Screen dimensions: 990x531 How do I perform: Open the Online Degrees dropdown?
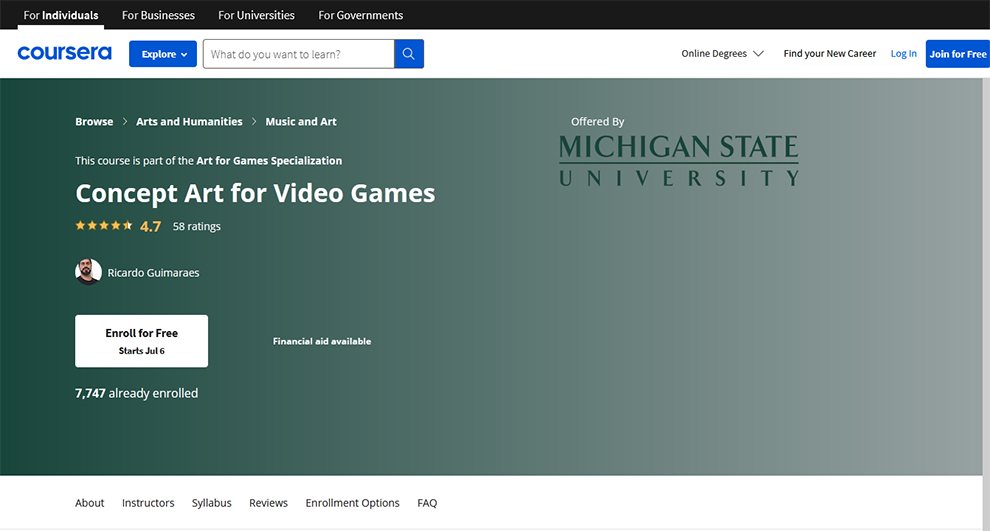click(x=722, y=54)
